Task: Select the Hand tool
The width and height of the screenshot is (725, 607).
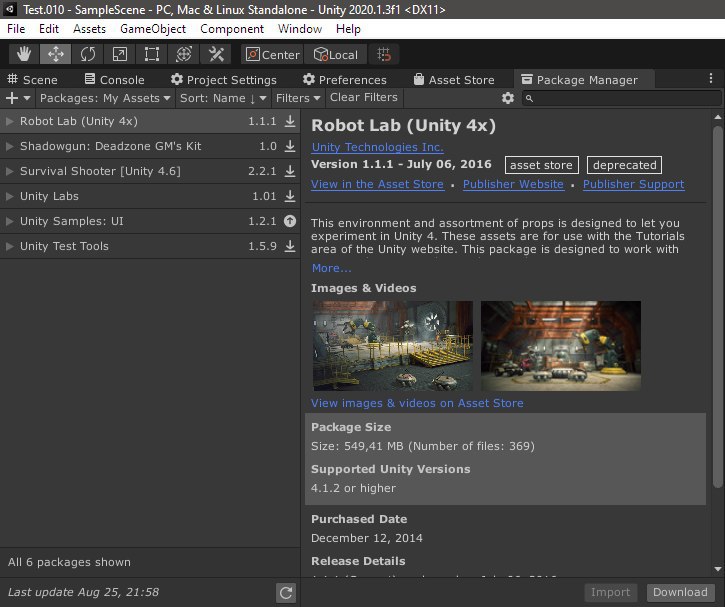Action: (x=24, y=55)
